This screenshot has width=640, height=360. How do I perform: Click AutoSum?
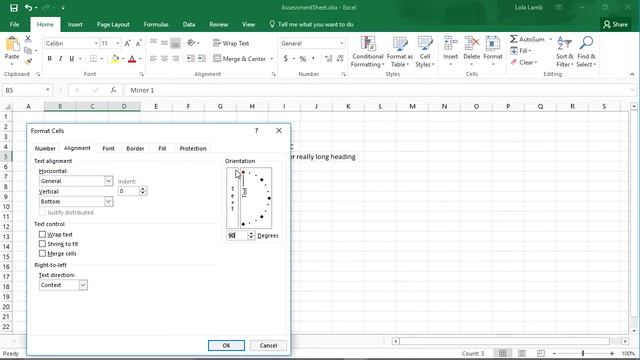(x=527, y=39)
